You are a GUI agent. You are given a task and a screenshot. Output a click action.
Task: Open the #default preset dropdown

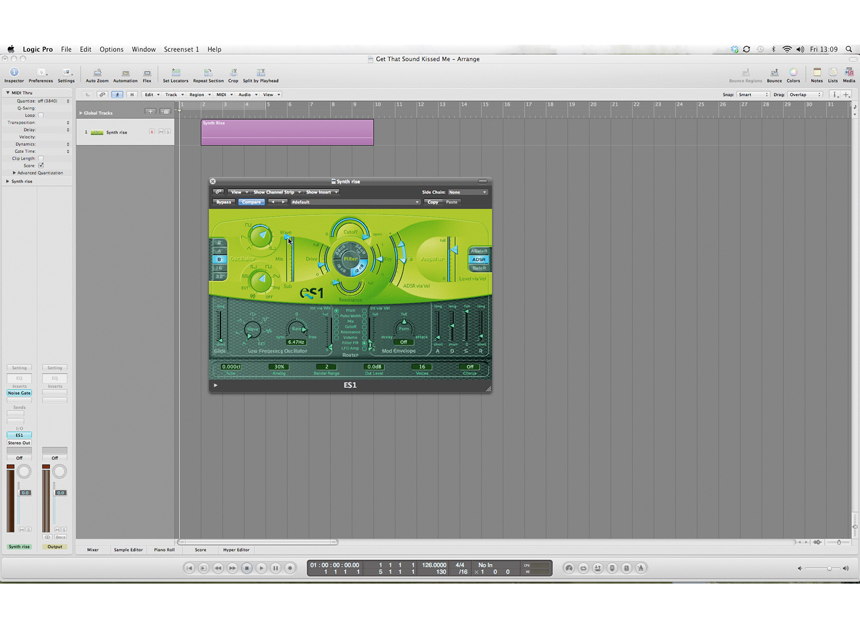point(355,202)
